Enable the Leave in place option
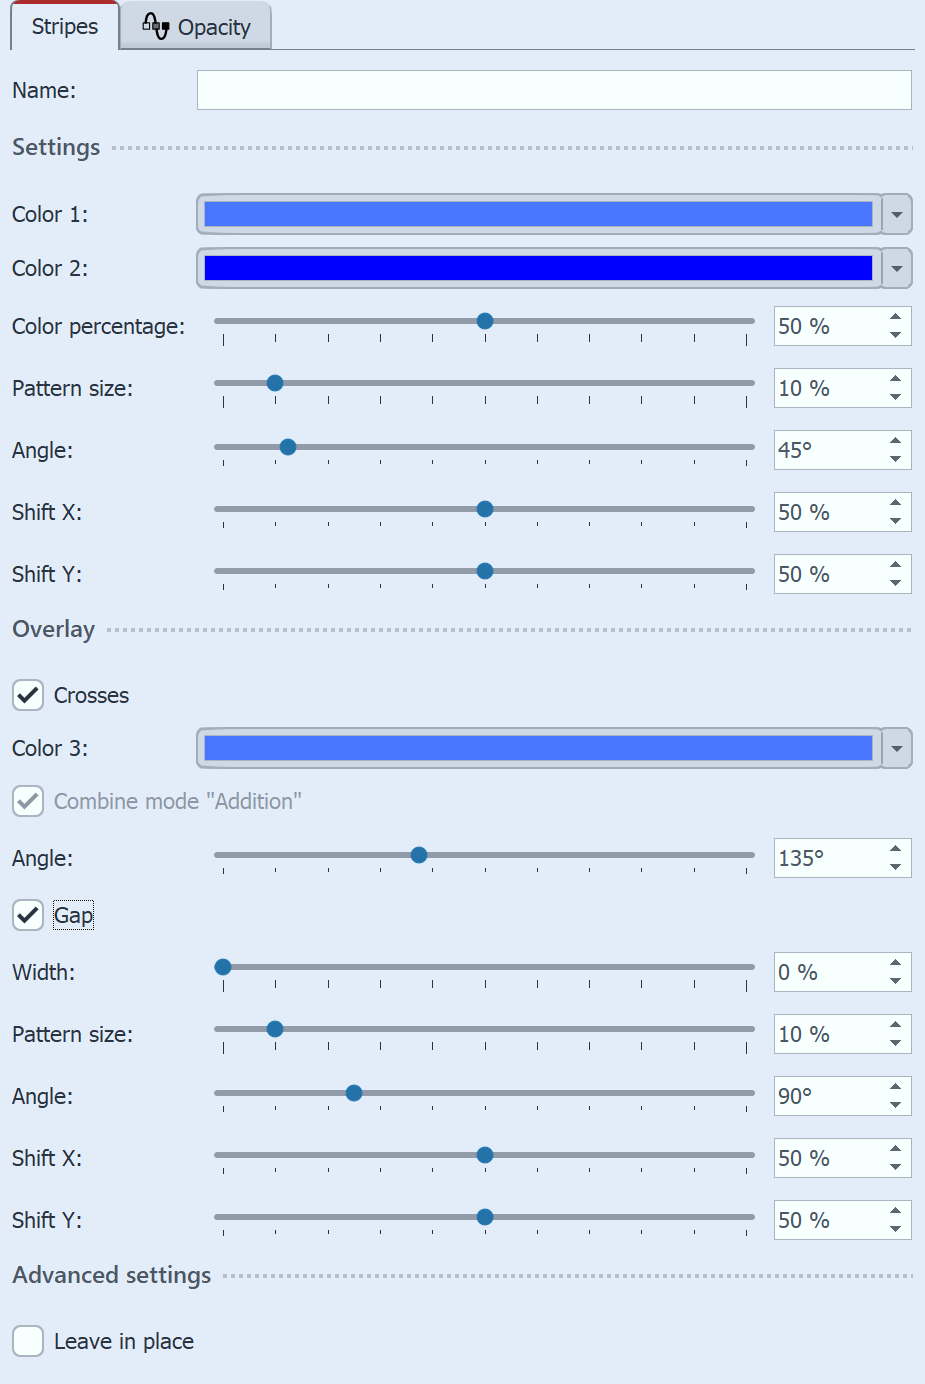 coord(27,1341)
